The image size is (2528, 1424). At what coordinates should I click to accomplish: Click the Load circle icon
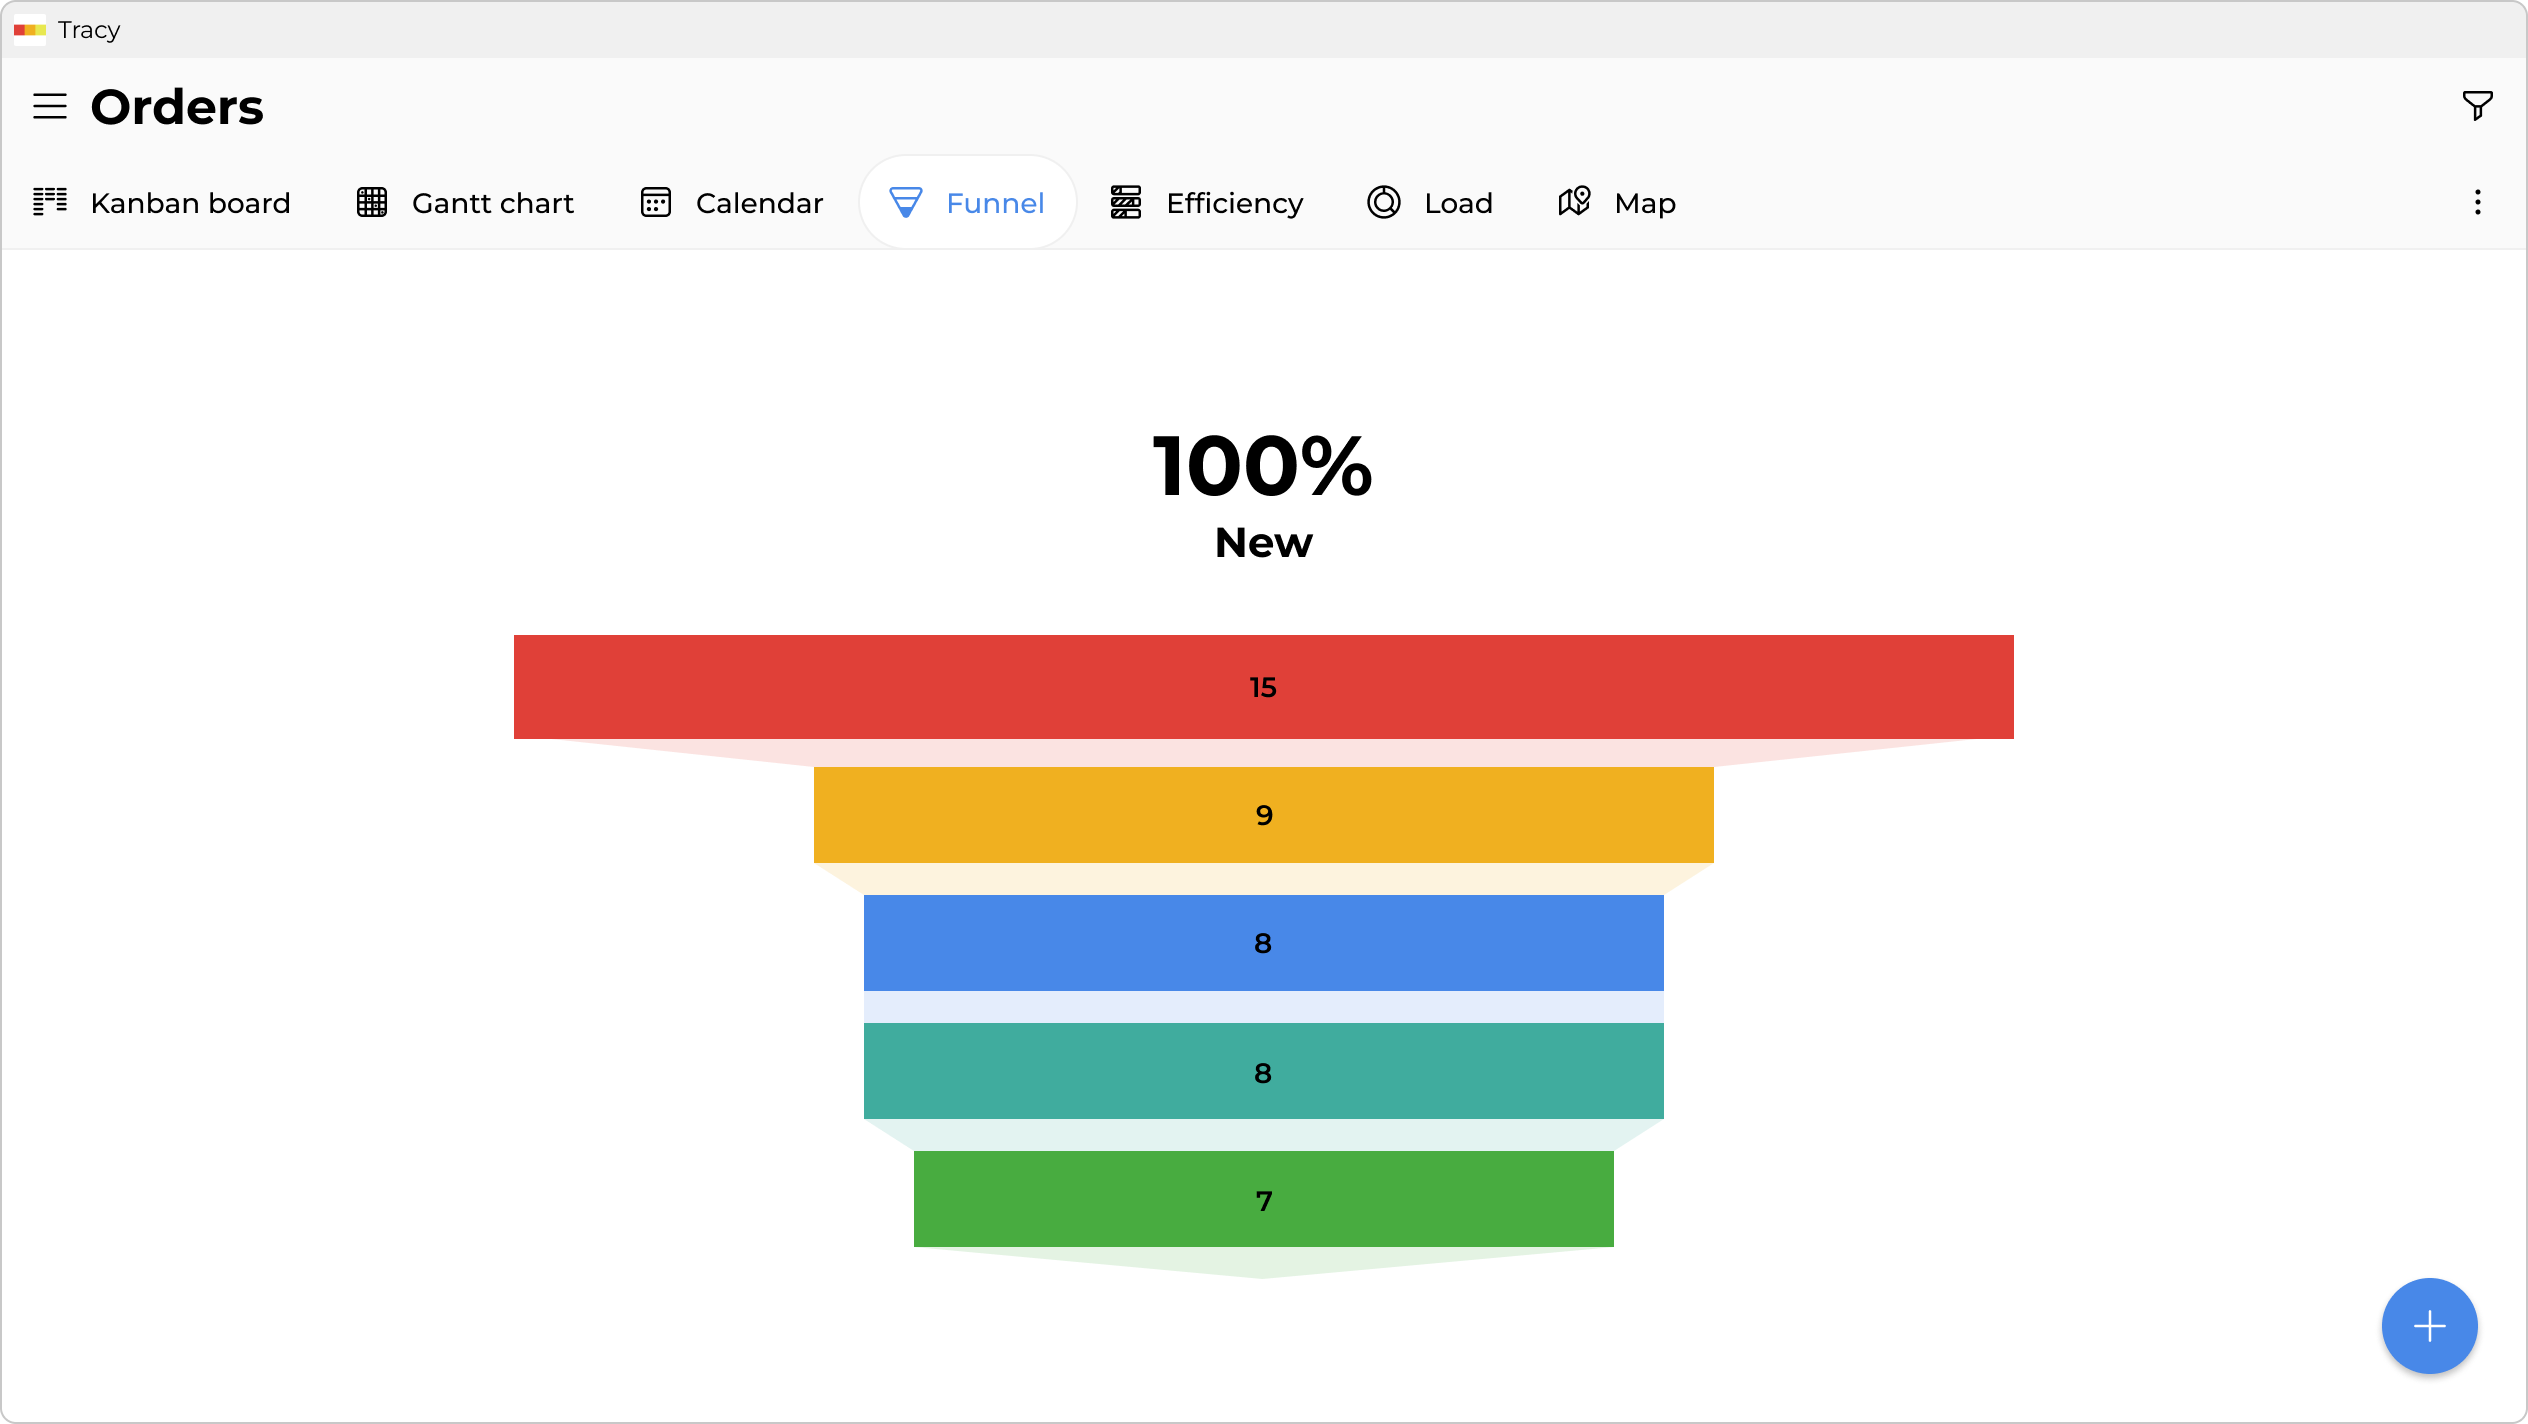click(1384, 202)
